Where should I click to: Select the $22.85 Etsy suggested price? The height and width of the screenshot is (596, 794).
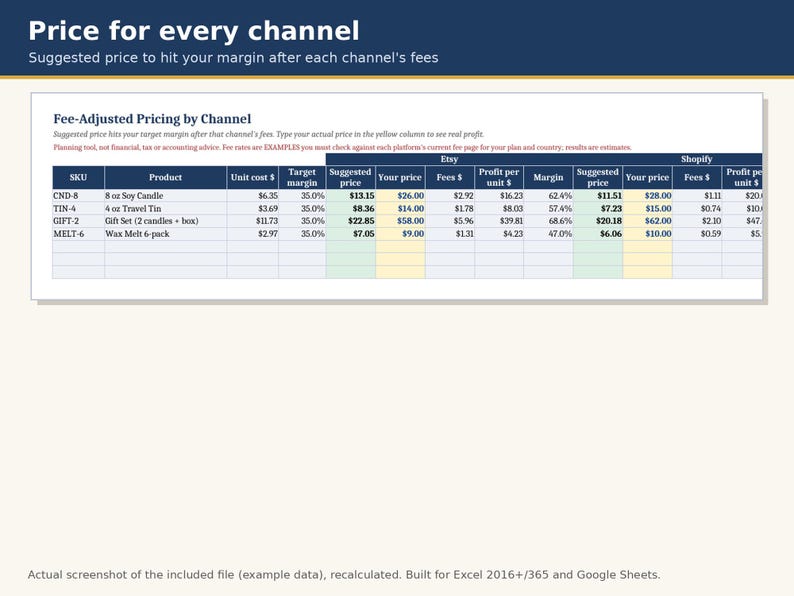point(350,221)
